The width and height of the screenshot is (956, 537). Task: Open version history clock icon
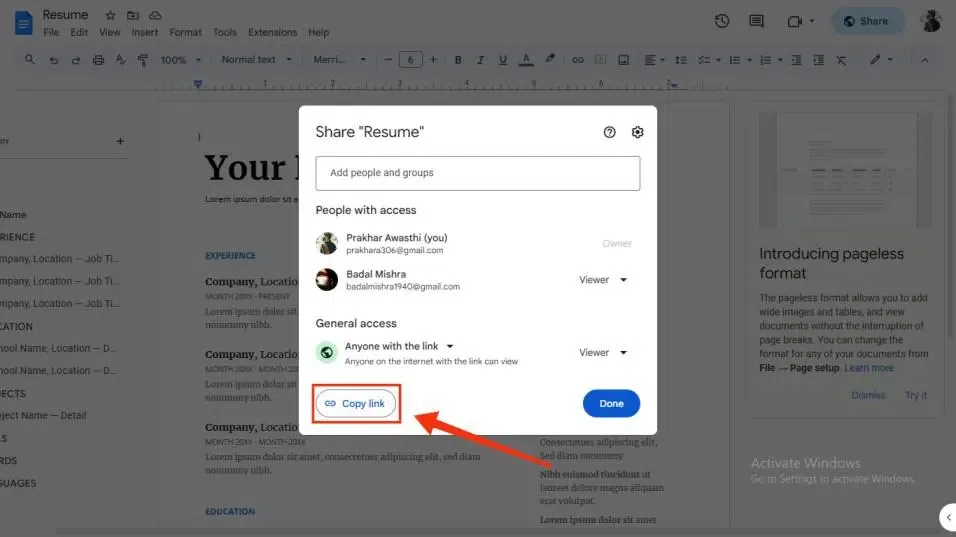coord(722,21)
